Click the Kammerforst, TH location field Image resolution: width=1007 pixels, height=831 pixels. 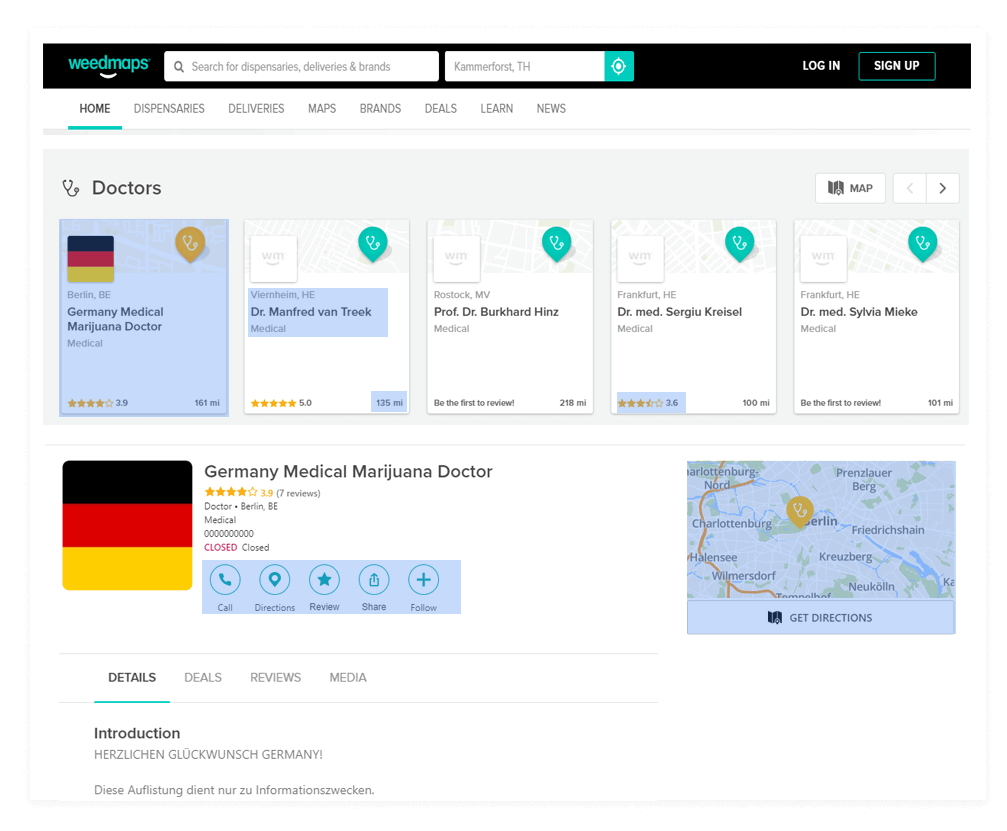tap(525, 66)
